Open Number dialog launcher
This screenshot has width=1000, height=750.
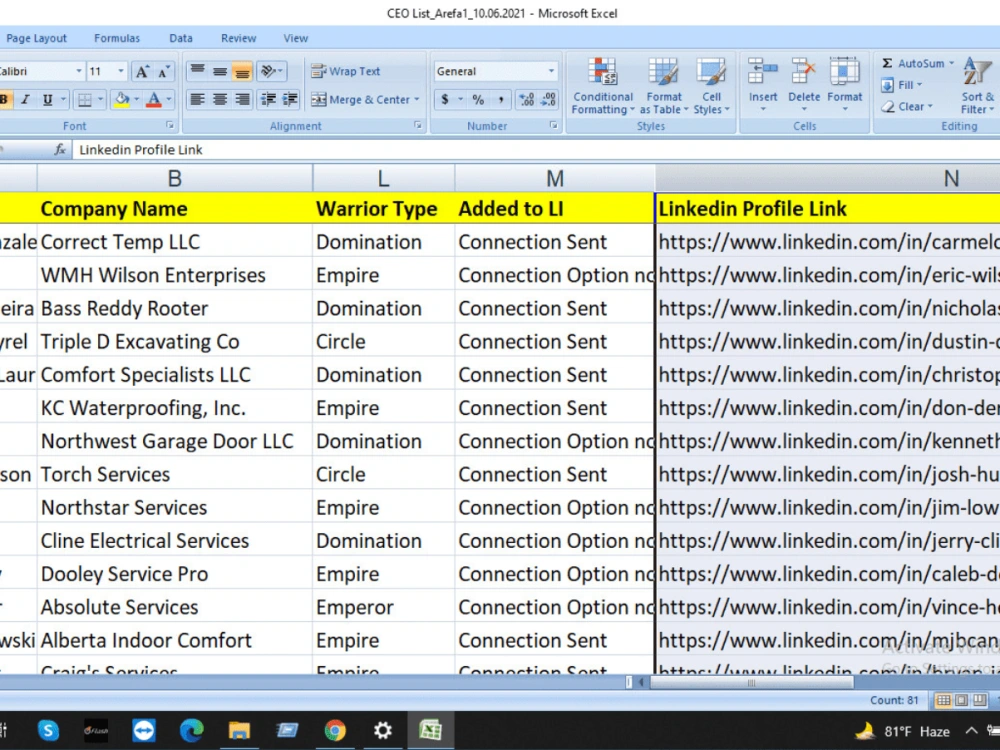coord(553,126)
